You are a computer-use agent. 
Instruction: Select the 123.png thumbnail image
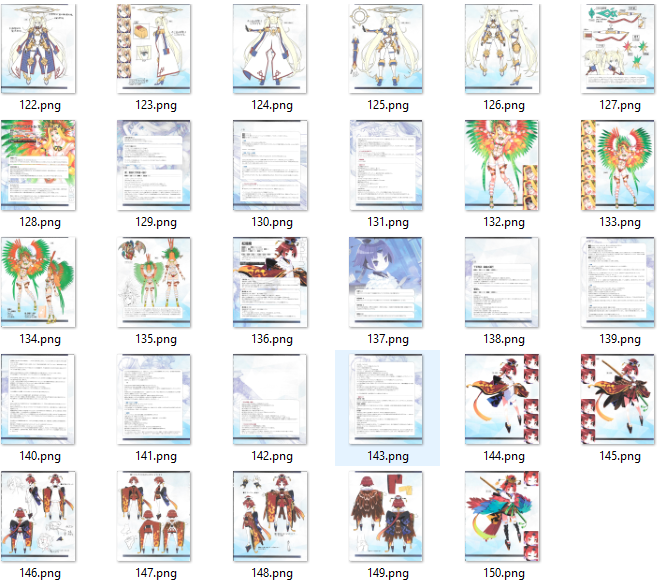click(154, 48)
